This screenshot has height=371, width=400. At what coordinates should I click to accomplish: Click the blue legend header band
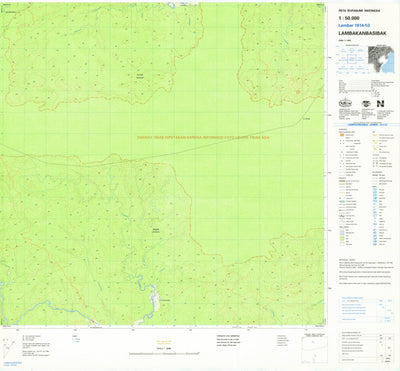367,125
